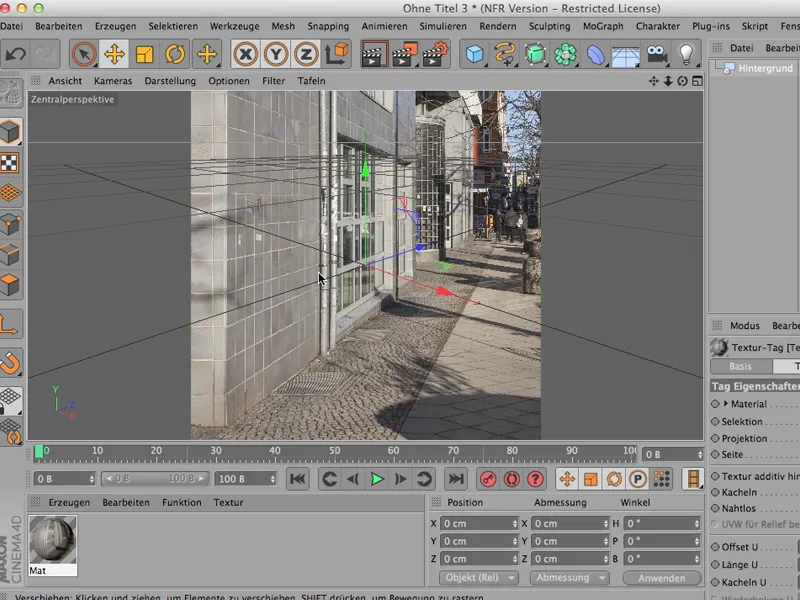800x600 pixels.
Task: Add a subdivision generator object
Action: click(x=535, y=54)
